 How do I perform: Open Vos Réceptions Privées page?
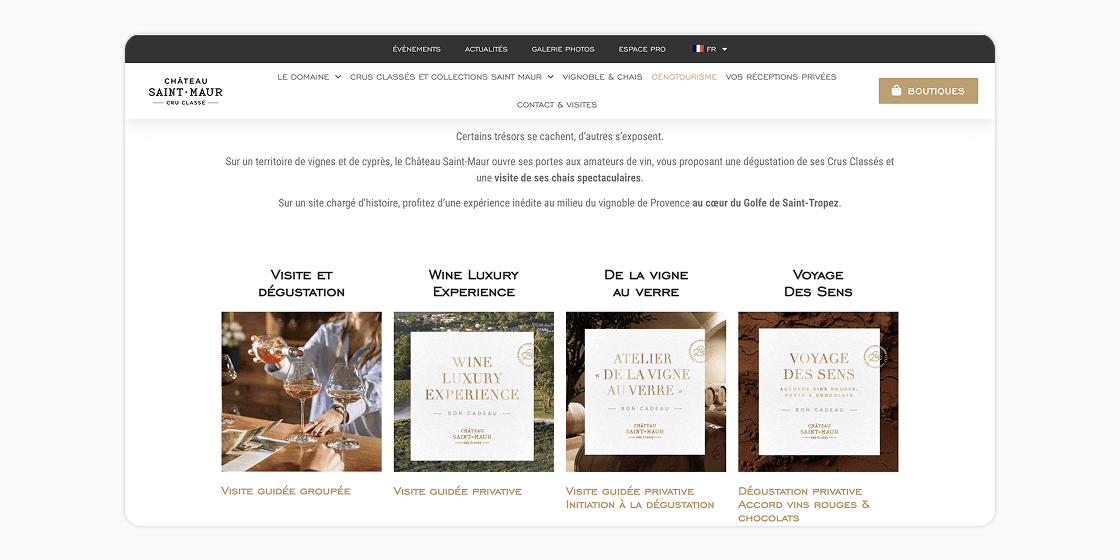781,76
